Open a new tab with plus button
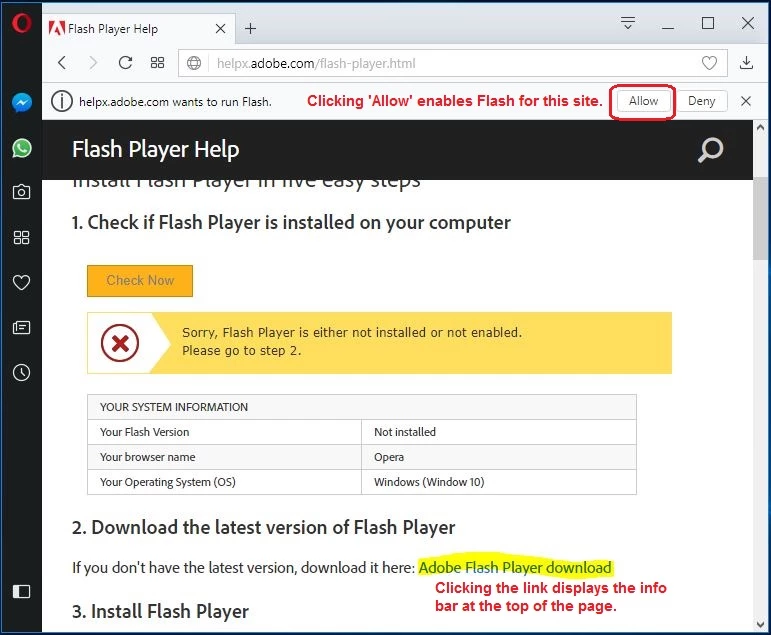 [250, 29]
